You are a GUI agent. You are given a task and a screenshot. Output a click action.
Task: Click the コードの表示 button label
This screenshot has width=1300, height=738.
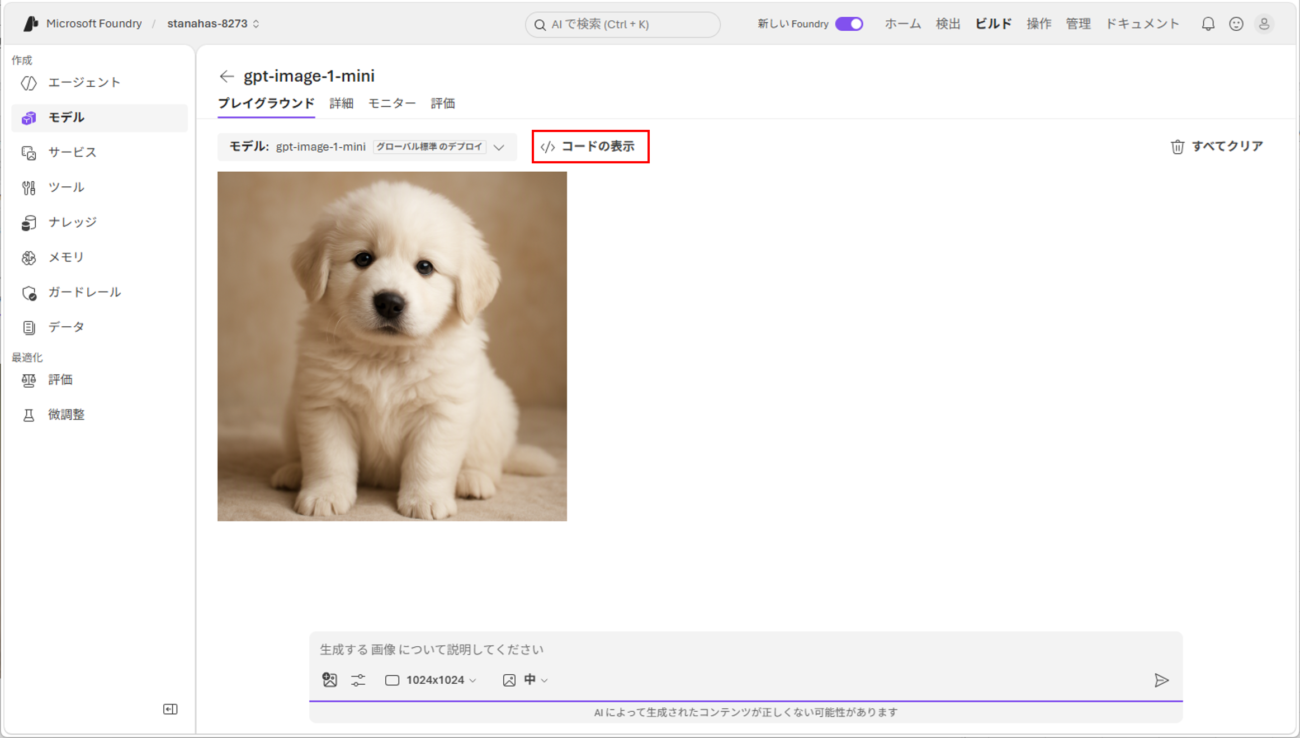pos(598,147)
